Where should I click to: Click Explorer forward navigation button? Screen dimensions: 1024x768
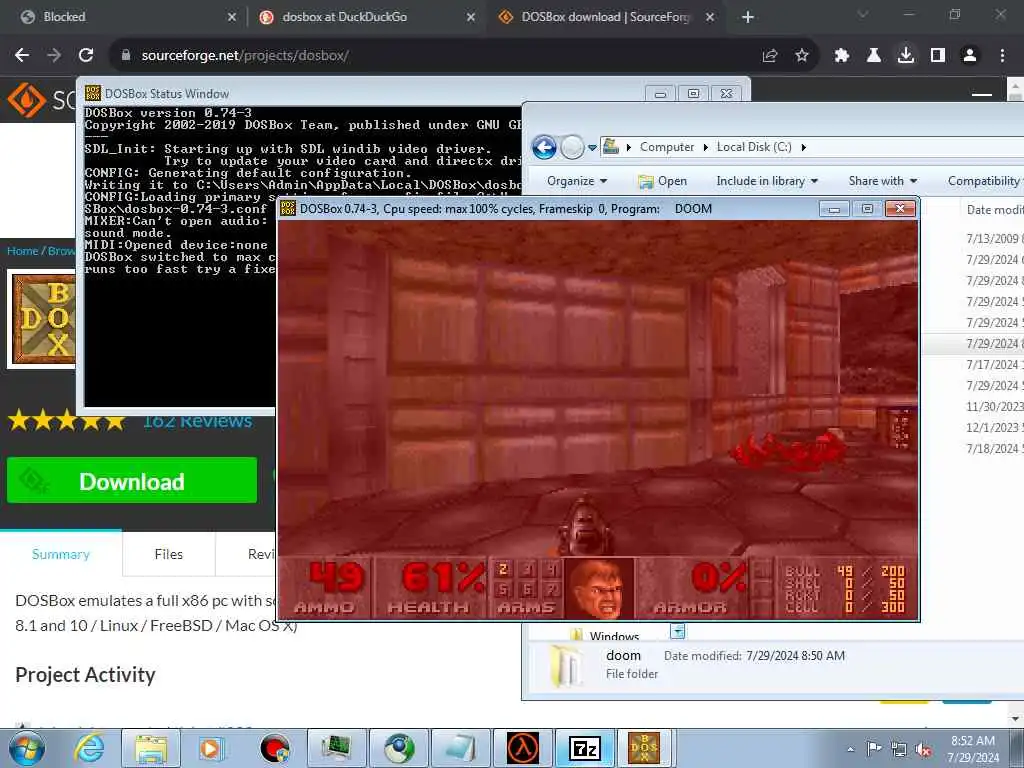coord(572,148)
